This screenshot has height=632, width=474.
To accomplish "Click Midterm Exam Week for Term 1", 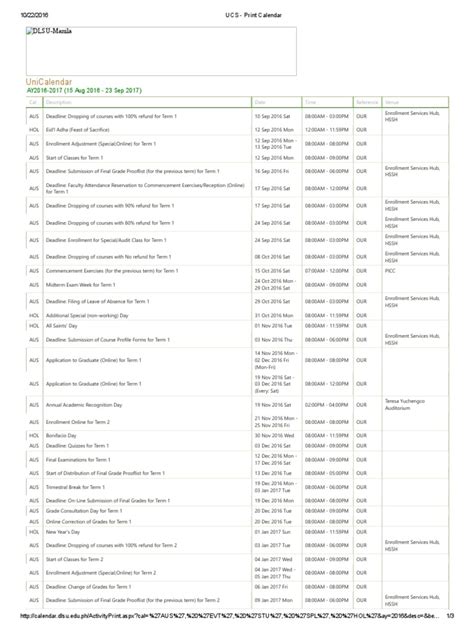I will coord(81,285).
